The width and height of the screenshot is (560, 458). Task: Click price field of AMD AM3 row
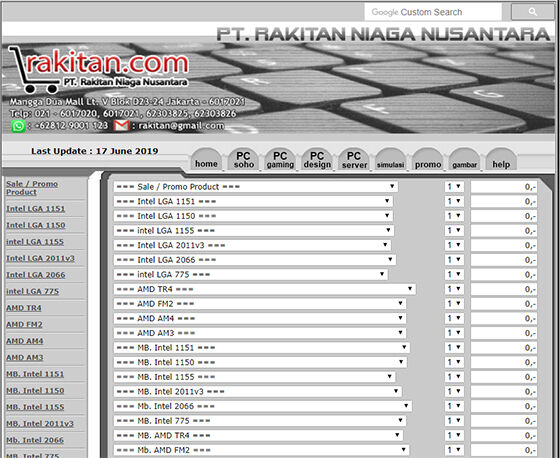point(504,333)
